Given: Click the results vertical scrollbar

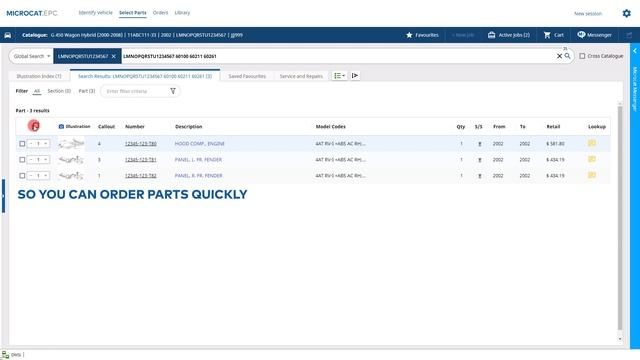Looking at the screenshot, I should (620, 218).
